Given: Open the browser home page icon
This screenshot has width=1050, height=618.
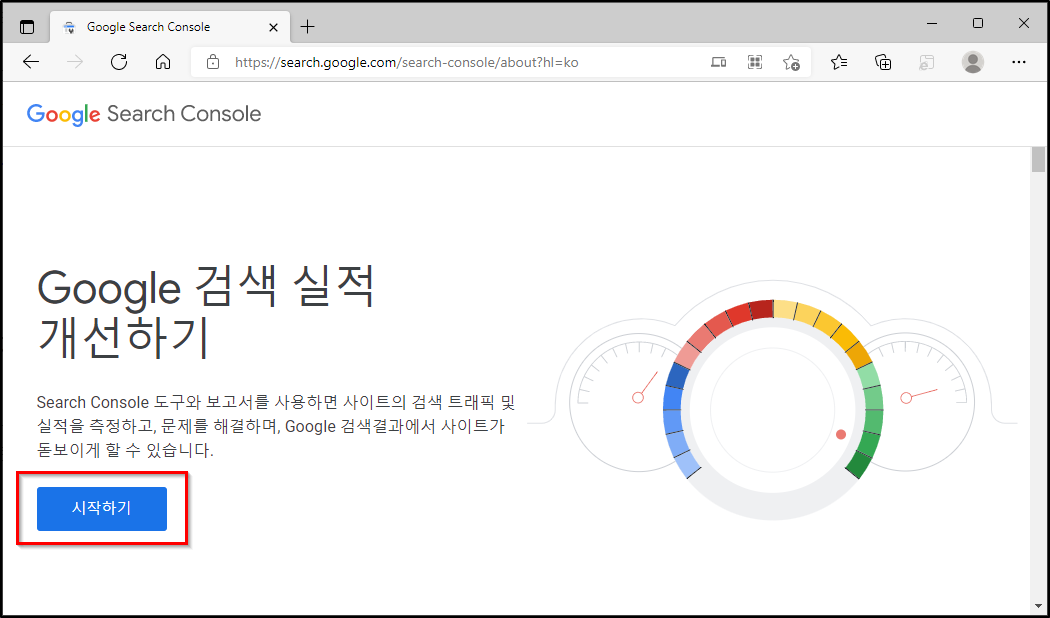Looking at the screenshot, I should (163, 62).
